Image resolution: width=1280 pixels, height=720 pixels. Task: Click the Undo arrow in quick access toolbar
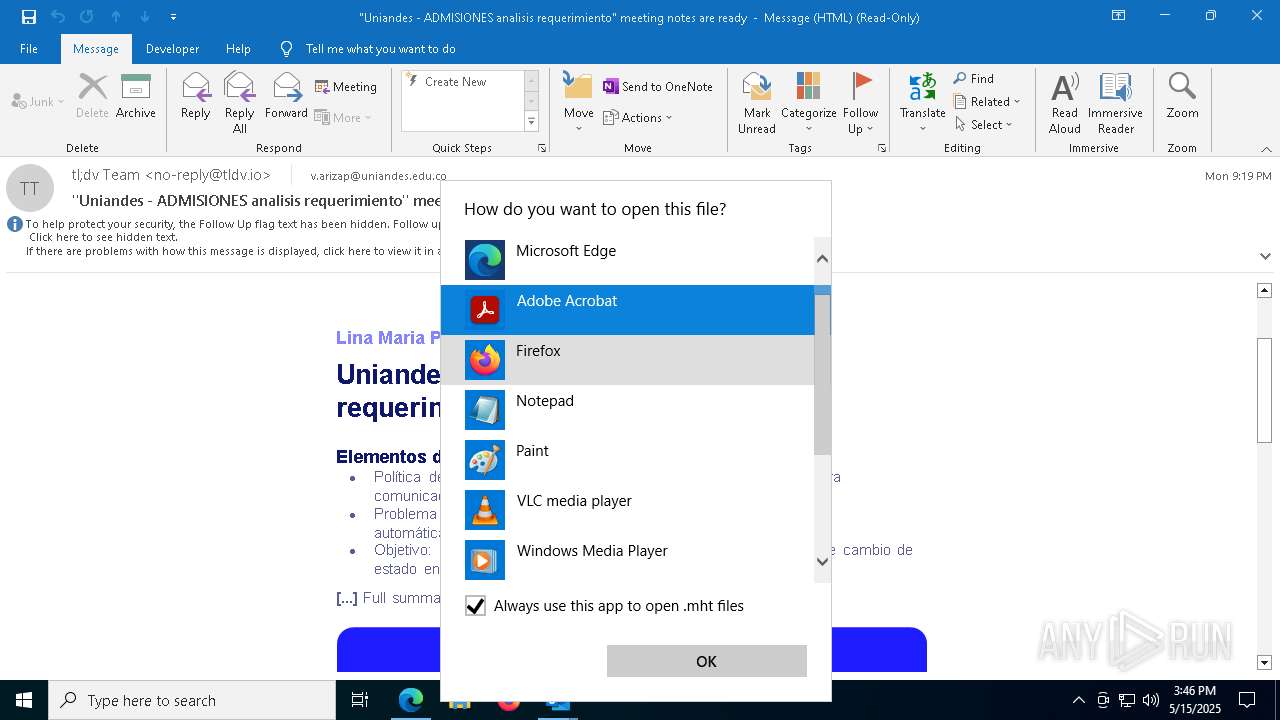[58, 17]
